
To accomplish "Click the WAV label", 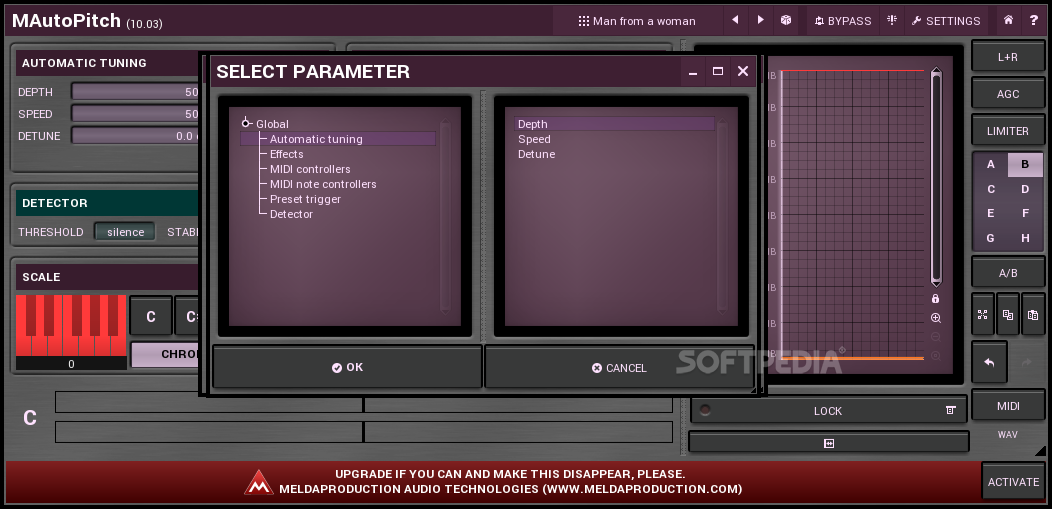I will tap(1007, 435).
